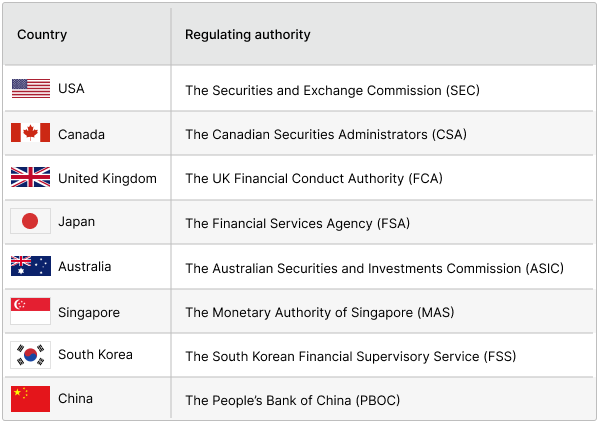Click the Canada maple leaf flag

click(31, 133)
